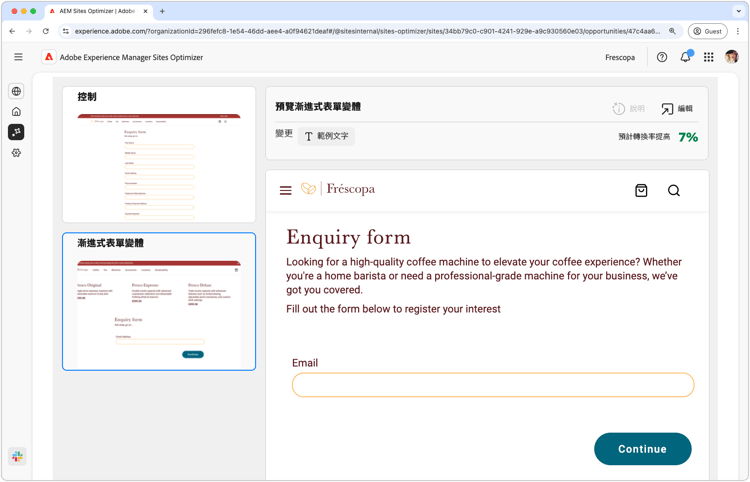Open the hamburger navigation menu in the top header
This screenshot has height=482, width=750.
(x=18, y=57)
